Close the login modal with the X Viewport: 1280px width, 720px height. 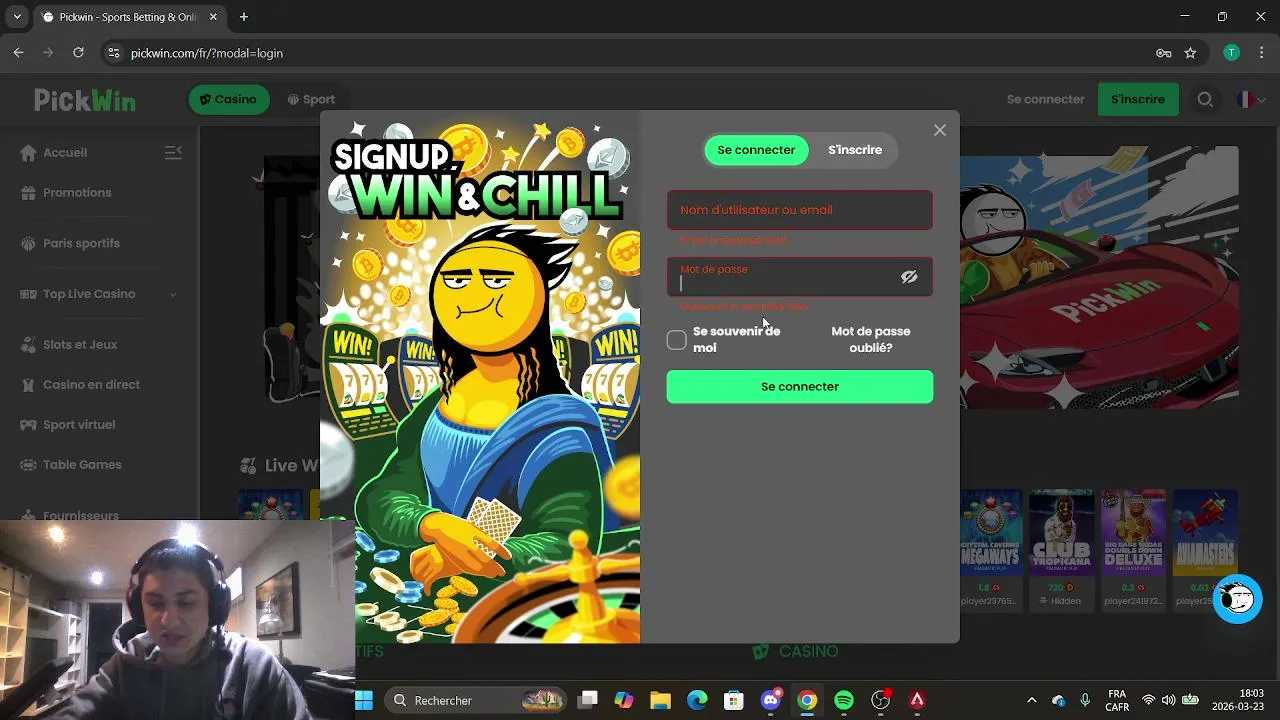tap(939, 130)
